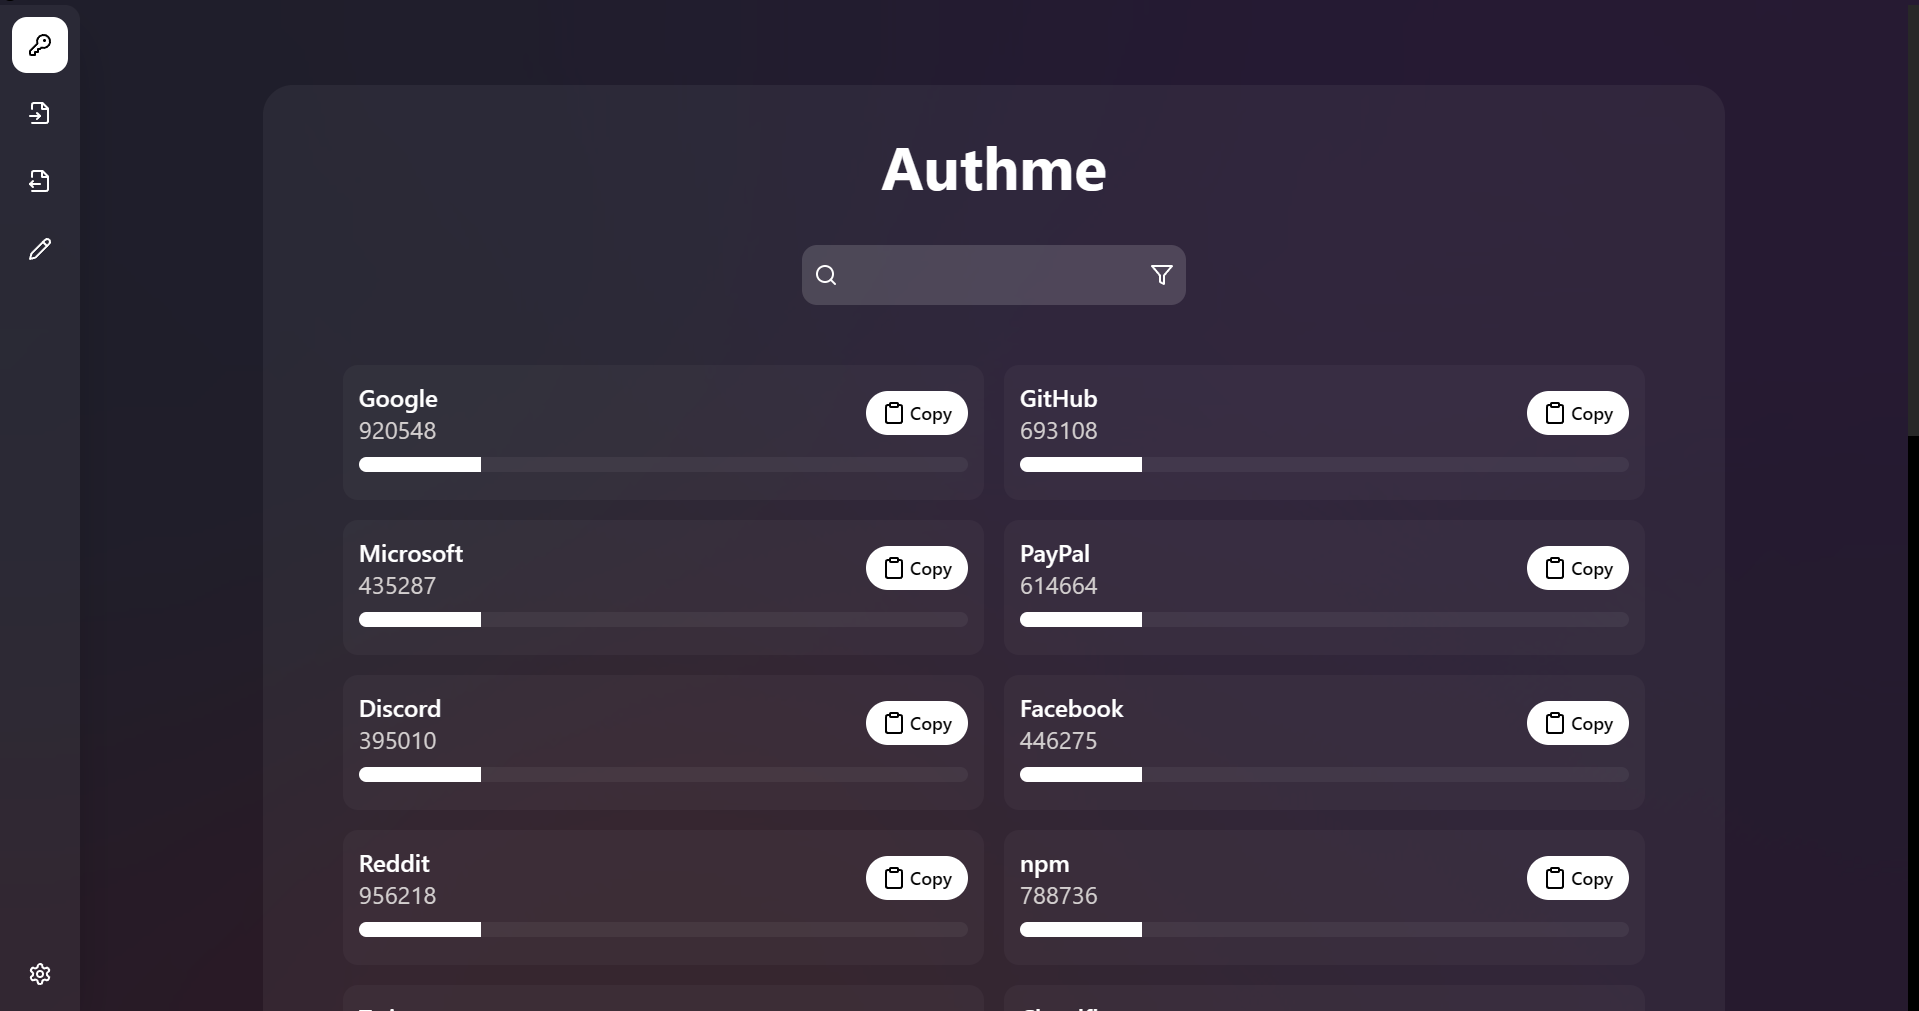The image size is (1919, 1011).
Task: Open settings gear icon in sidebar
Action: (40, 974)
